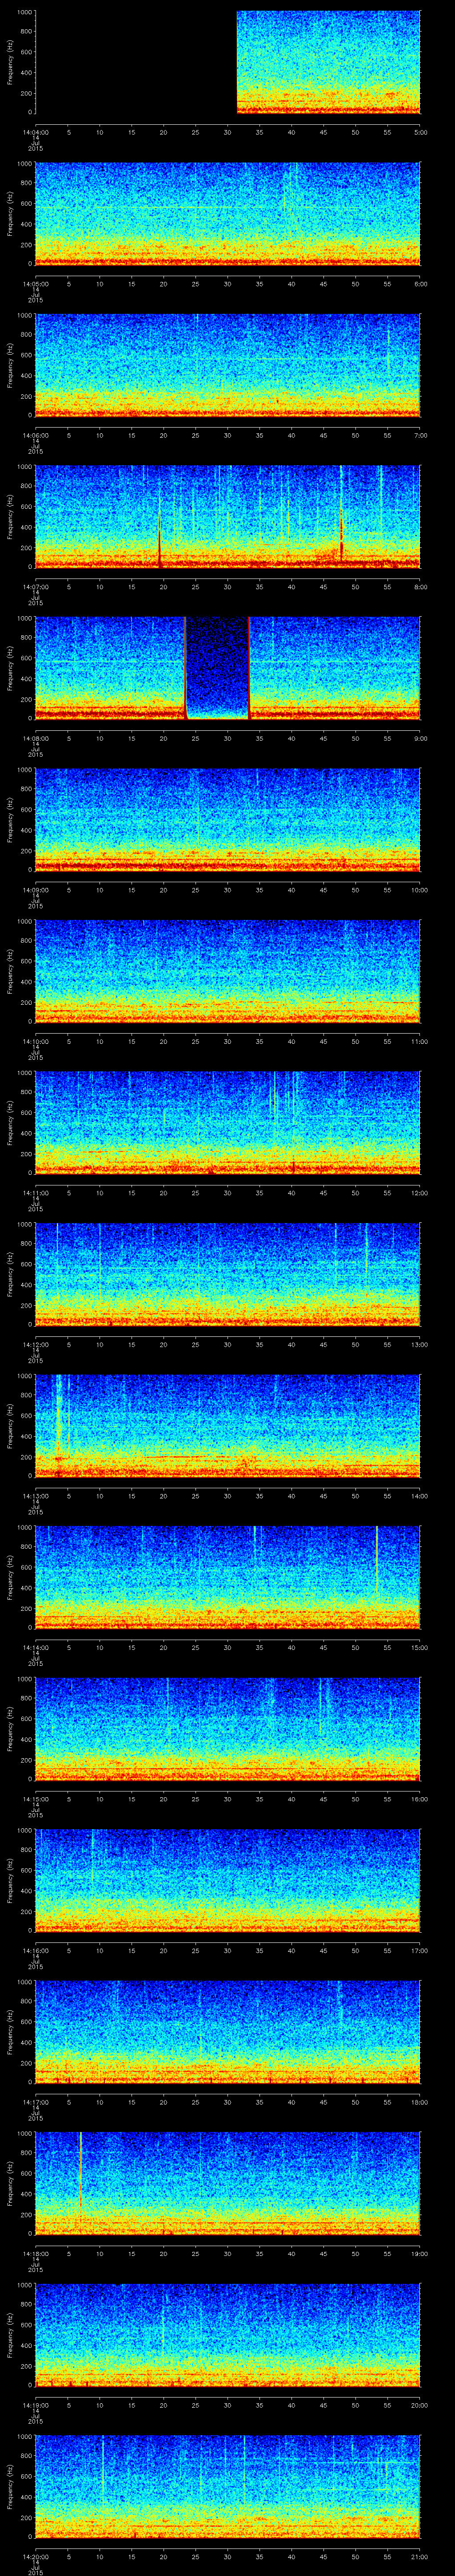Click the 14:06:00 start time label
Viewport: 455px width, 2576px height.
35,435
